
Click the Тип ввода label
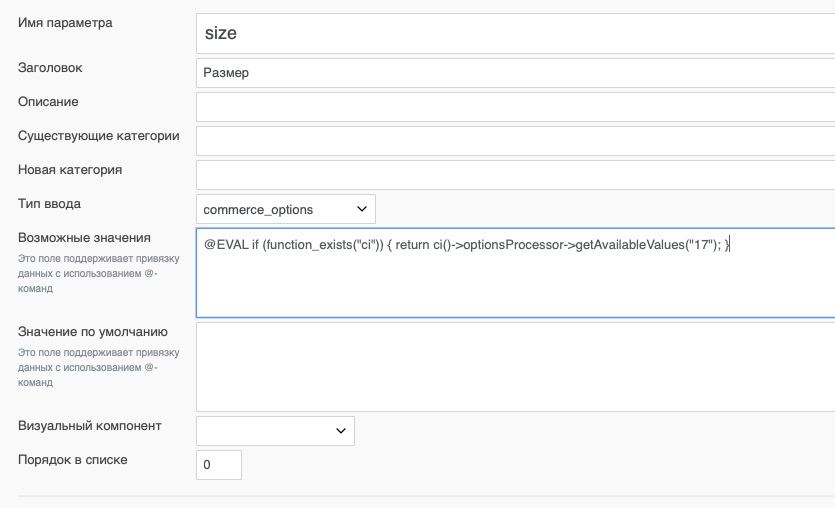click(49, 204)
